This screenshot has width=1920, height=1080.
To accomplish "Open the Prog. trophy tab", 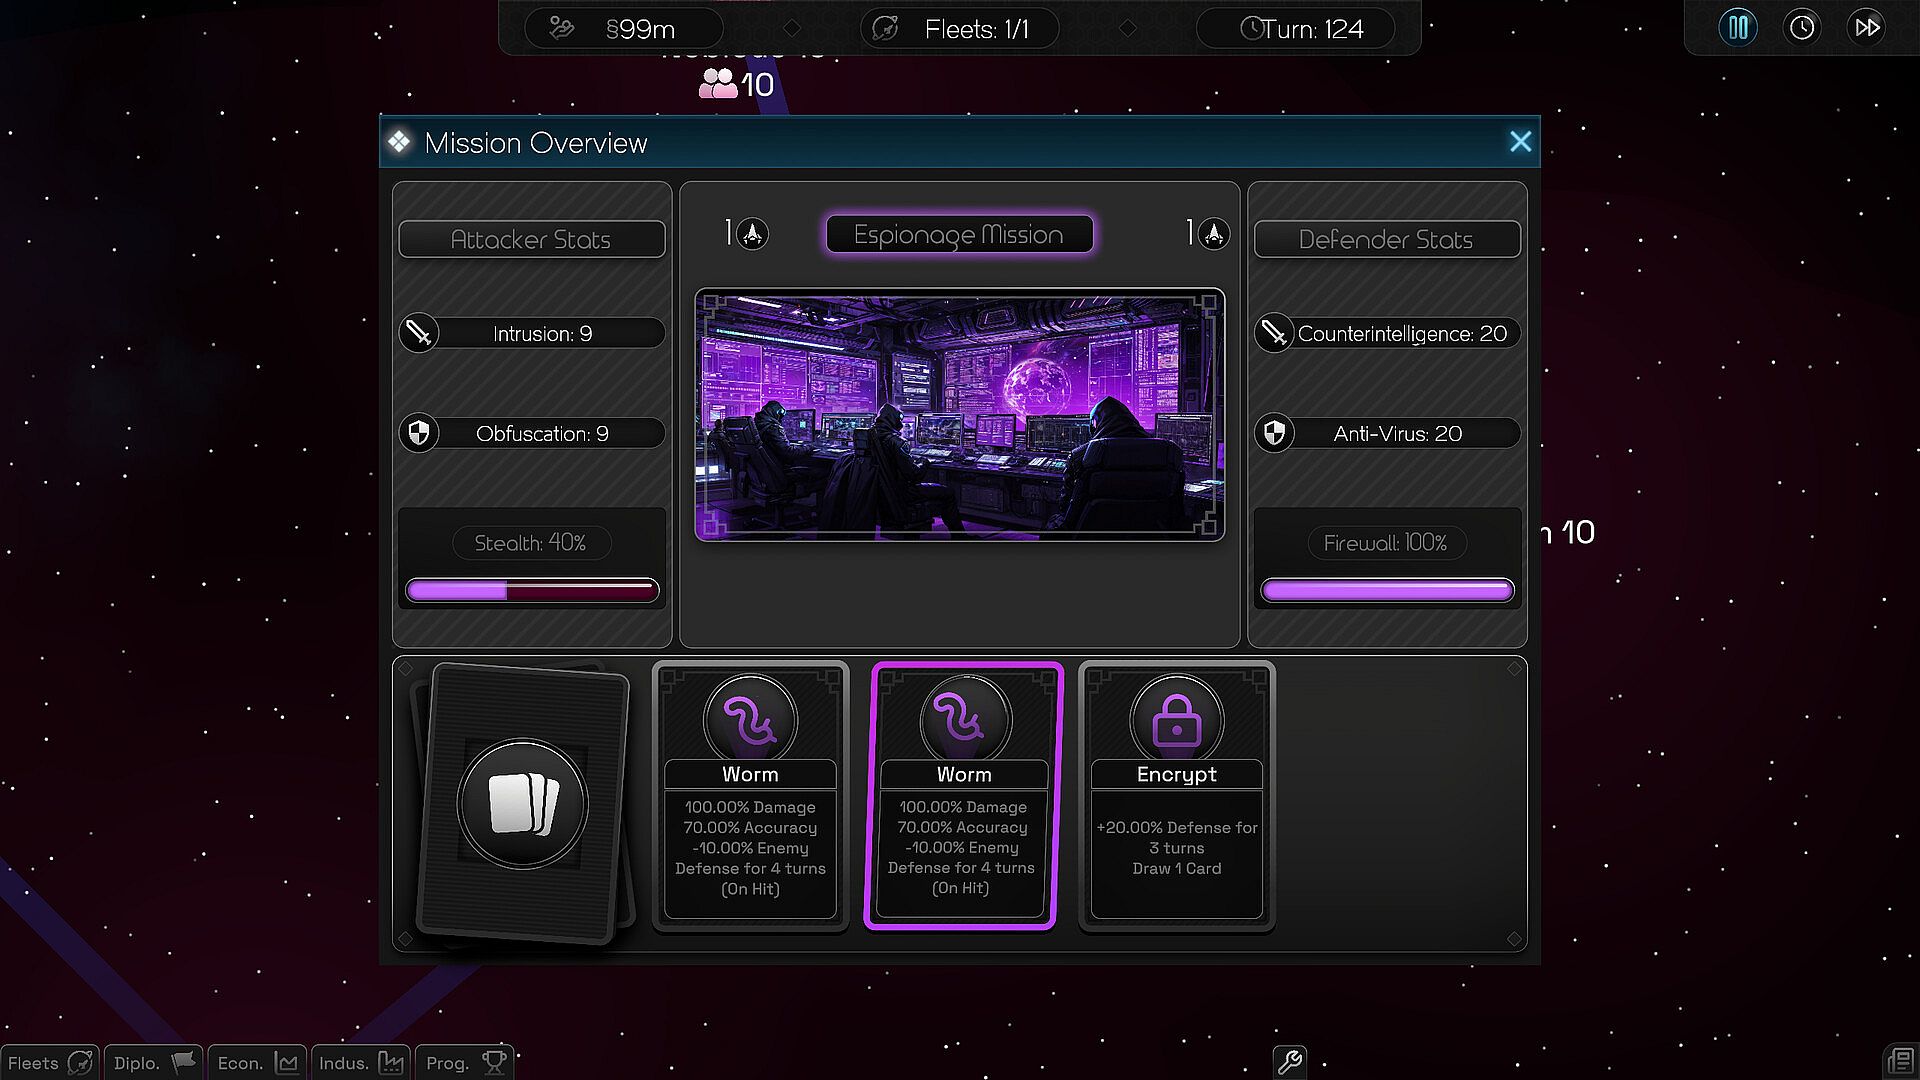I will [465, 1062].
